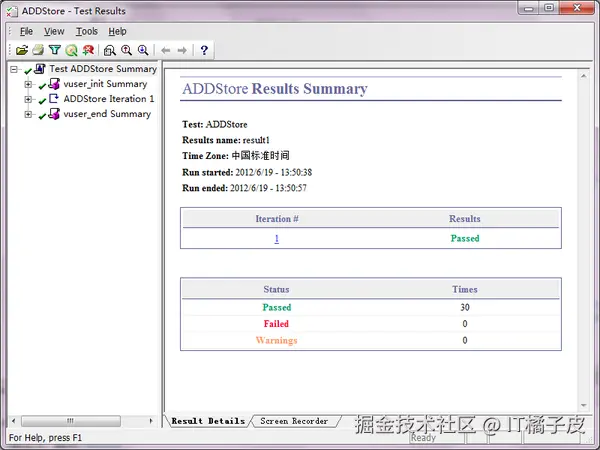
Task: Click the Print toolbar icon
Action: point(38,50)
